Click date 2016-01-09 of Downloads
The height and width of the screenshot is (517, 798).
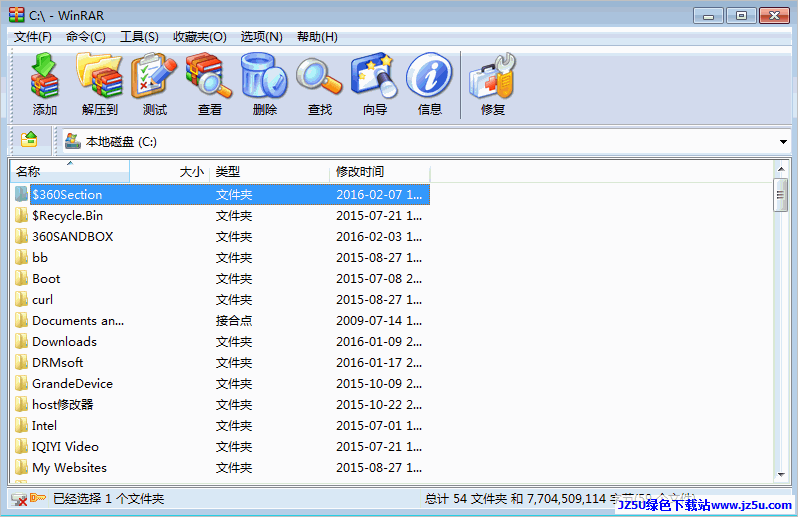pyautogui.click(x=379, y=341)
